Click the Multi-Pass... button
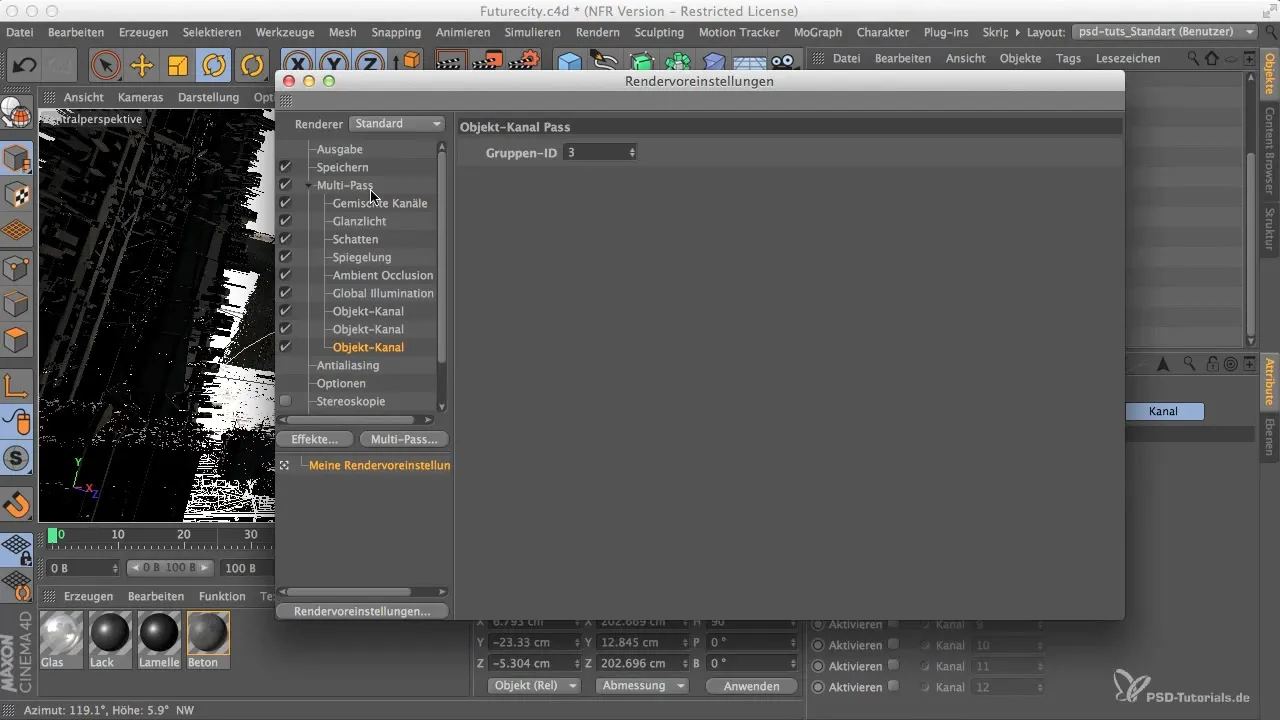The image size is (1280, 720). click(x=404, y=439)
